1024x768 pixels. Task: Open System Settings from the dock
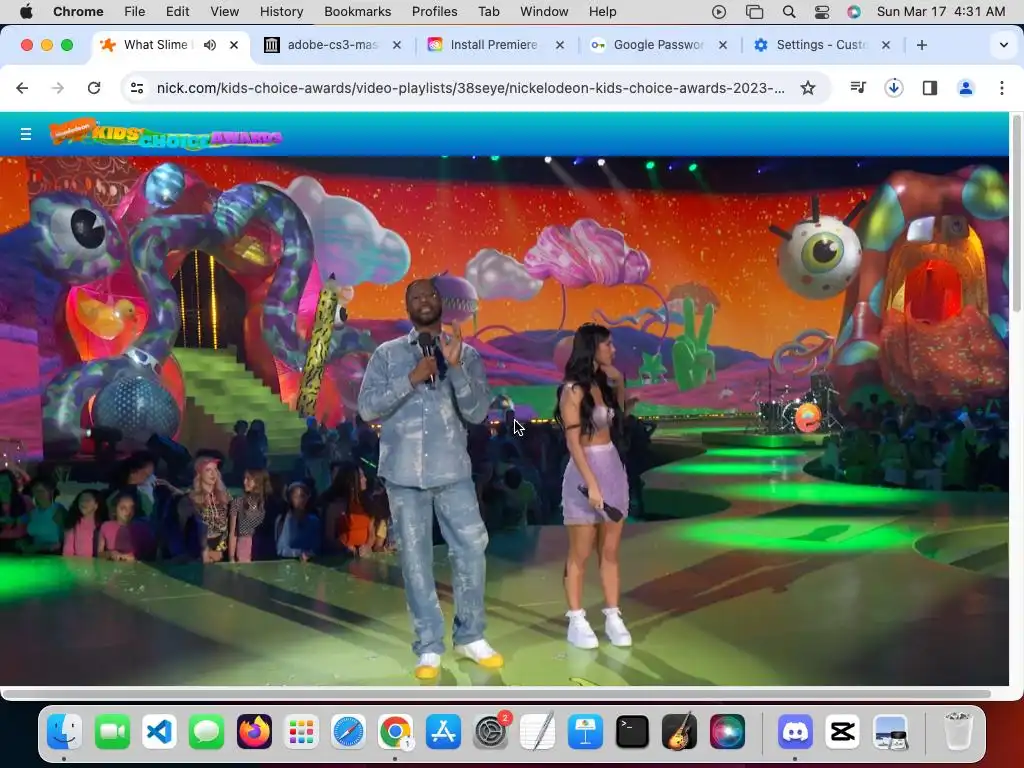[x=490, y=731]
